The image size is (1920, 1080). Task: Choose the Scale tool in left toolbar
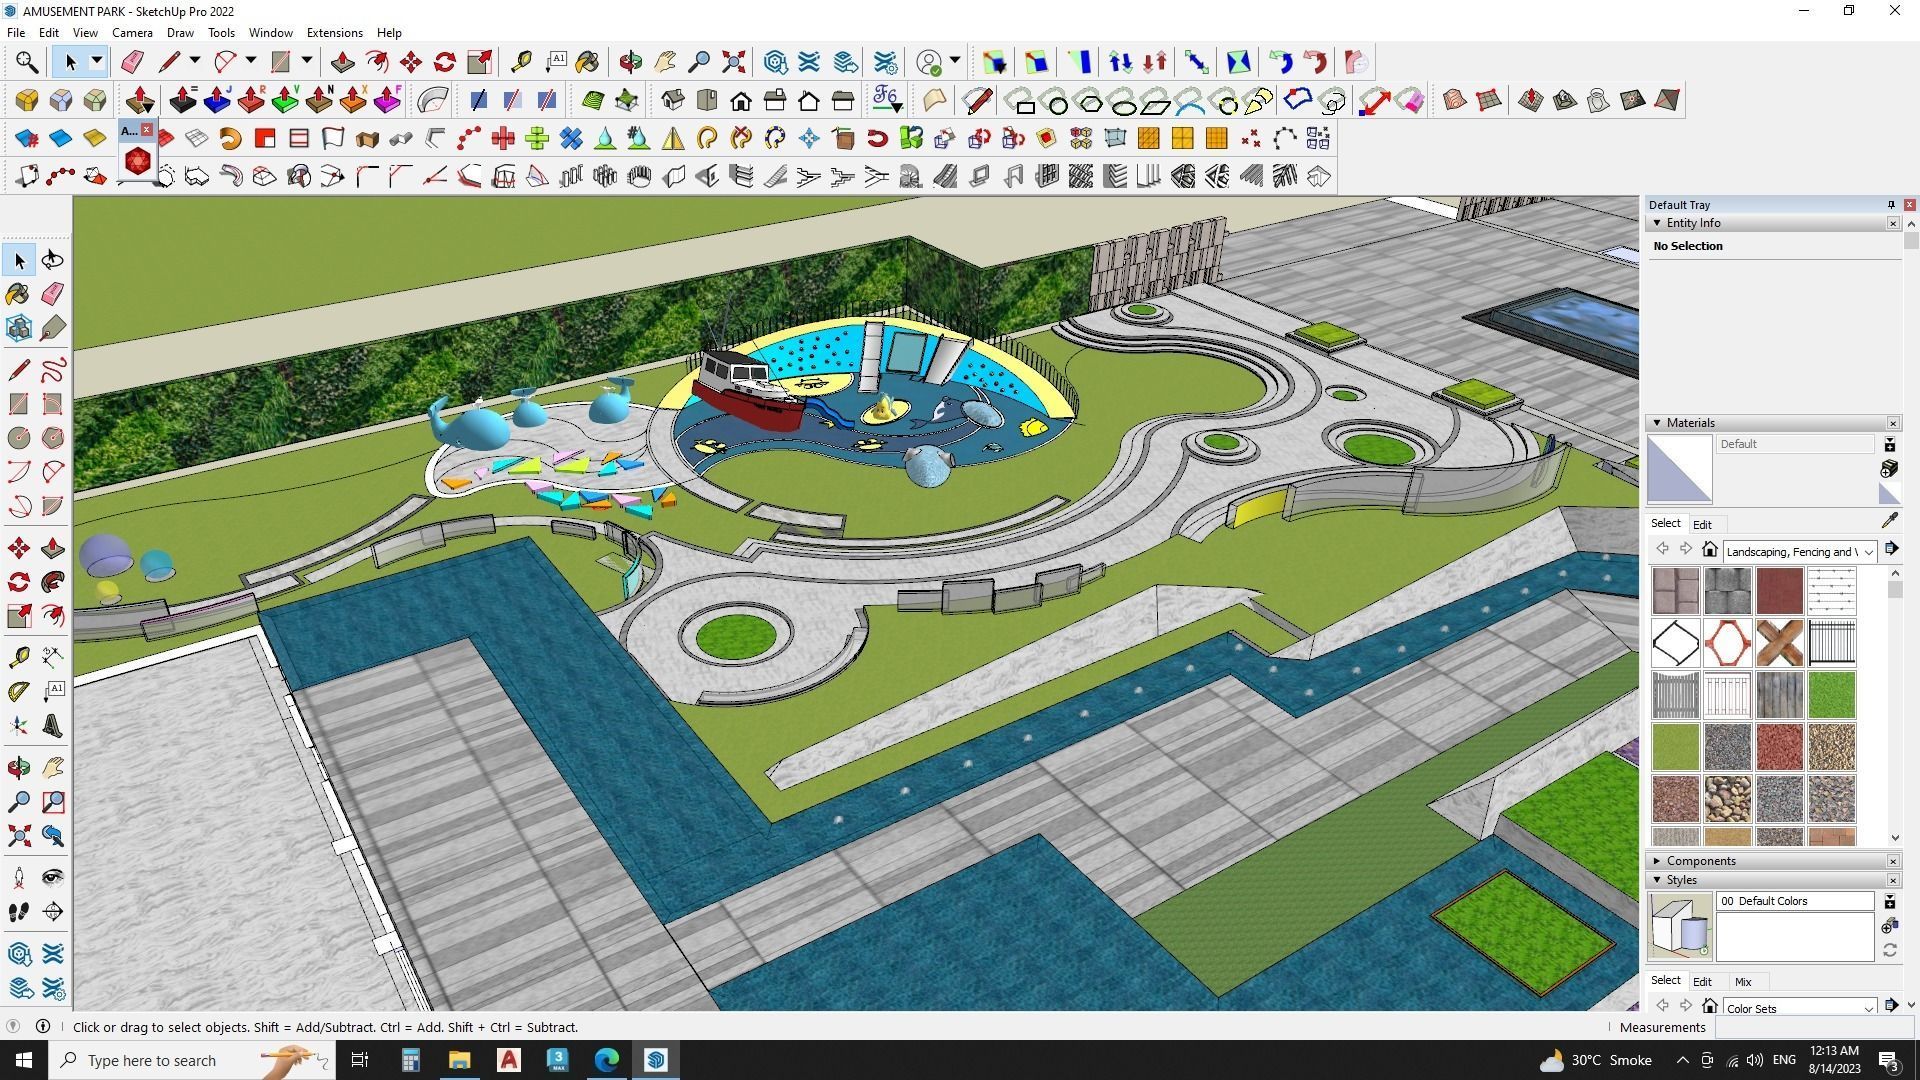(x=18, y=616)
